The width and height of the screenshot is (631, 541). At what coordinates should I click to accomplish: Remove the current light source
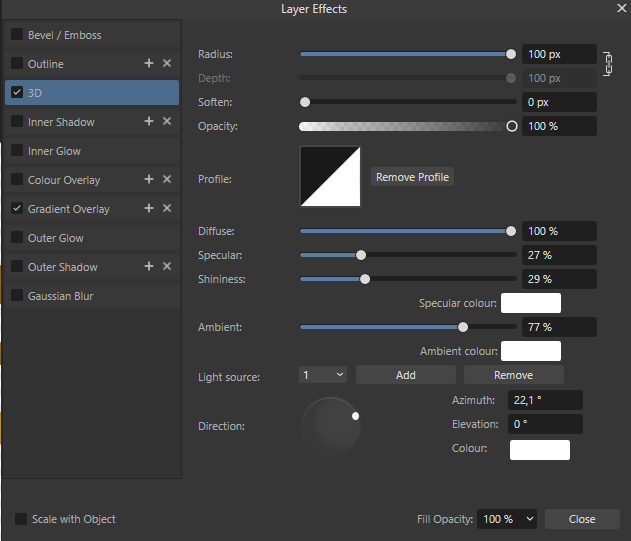click(513, 375)
